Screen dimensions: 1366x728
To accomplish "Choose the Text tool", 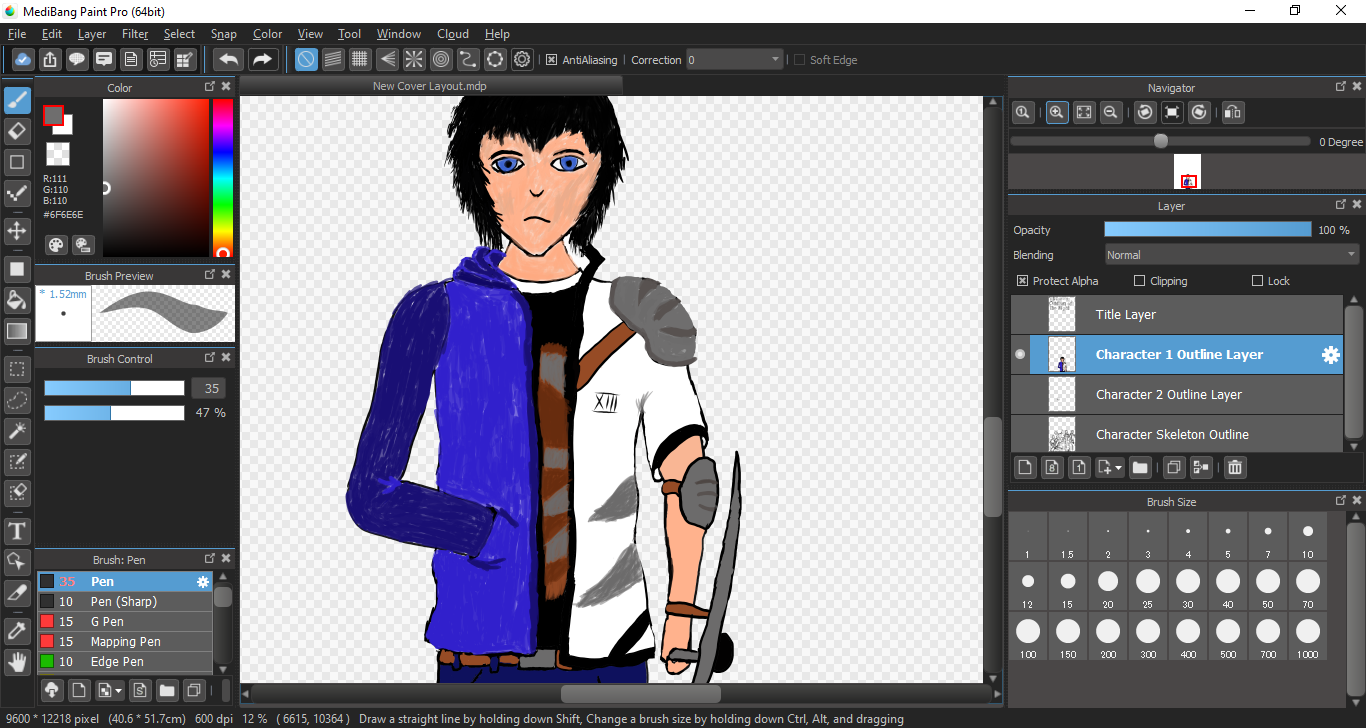I will 17,530.
